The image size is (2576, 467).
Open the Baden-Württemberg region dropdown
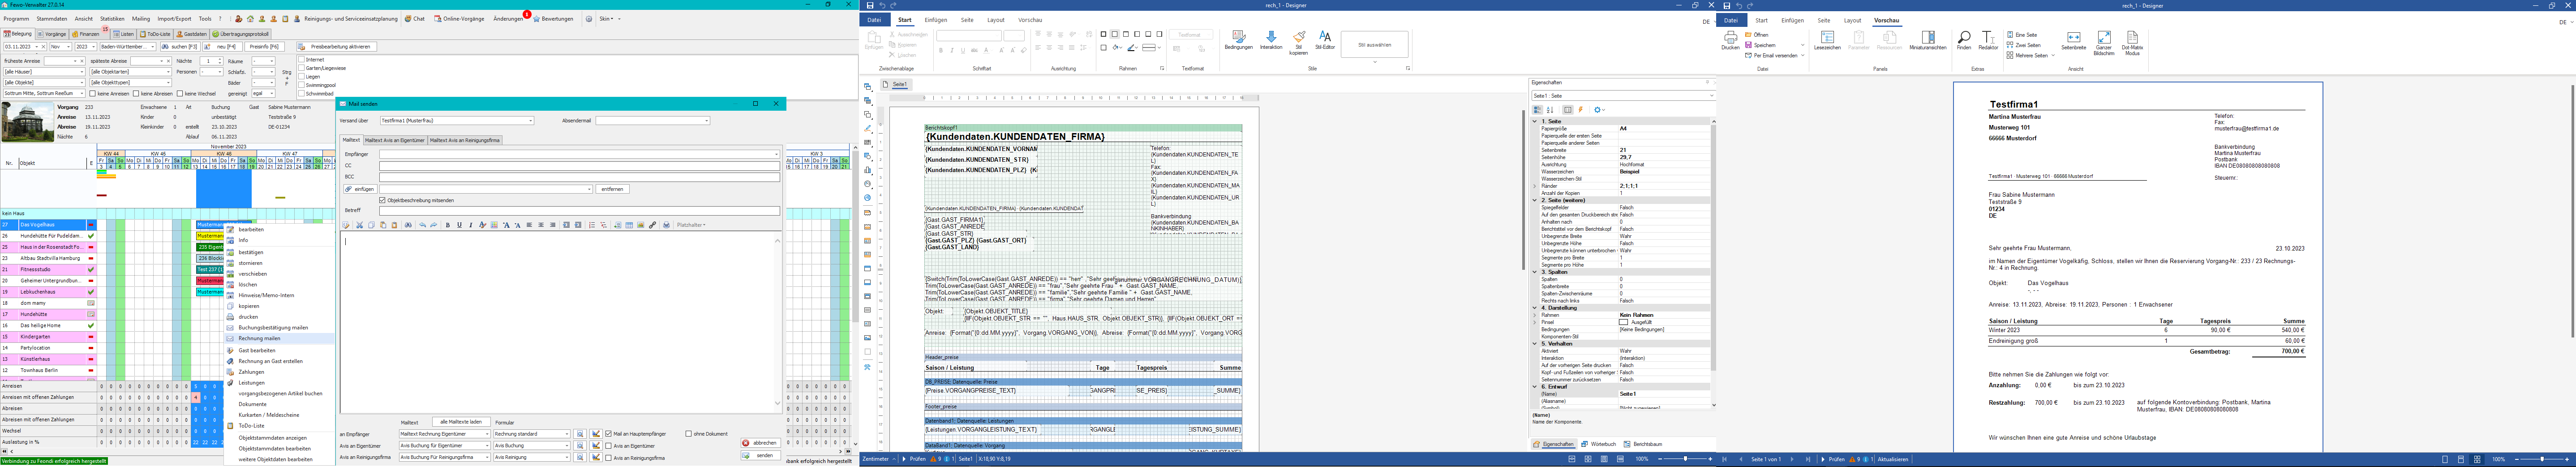click(x=128, y=47)
